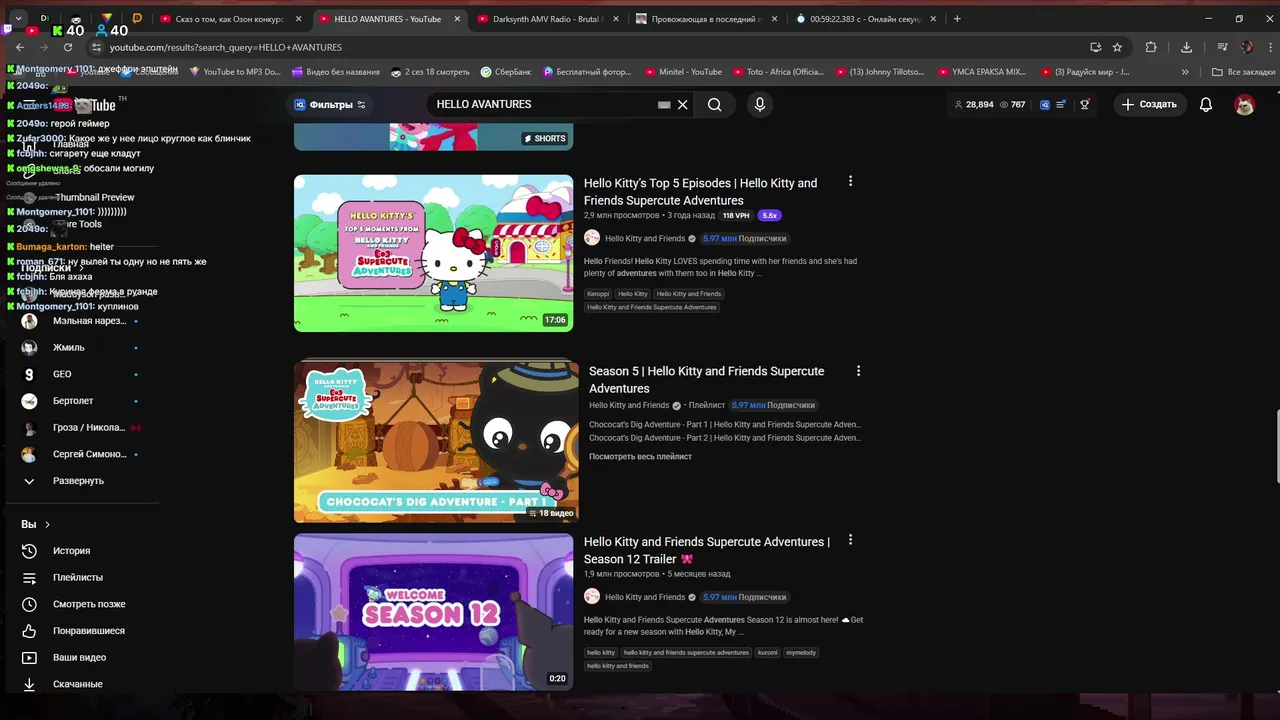Open the more options menu for Season 12 Trailer
1280x720 pixels.
[x=850, y=540]
